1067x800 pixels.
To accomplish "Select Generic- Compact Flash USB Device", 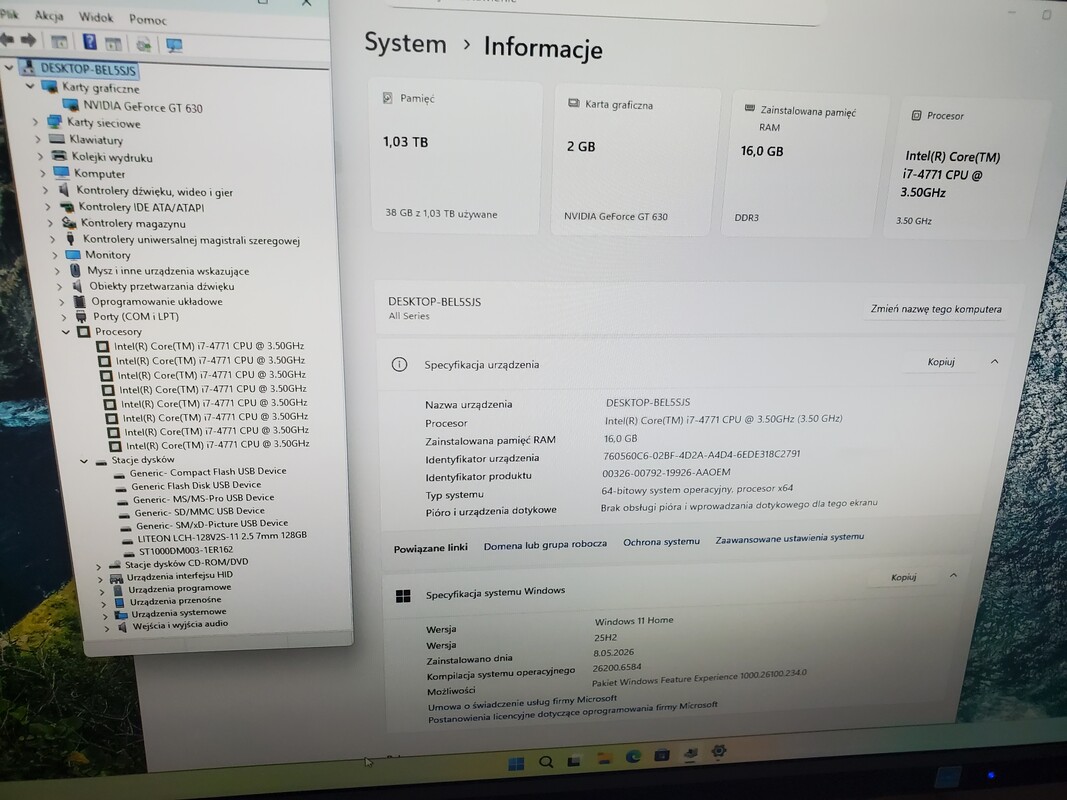I will [x=208, y=471].
